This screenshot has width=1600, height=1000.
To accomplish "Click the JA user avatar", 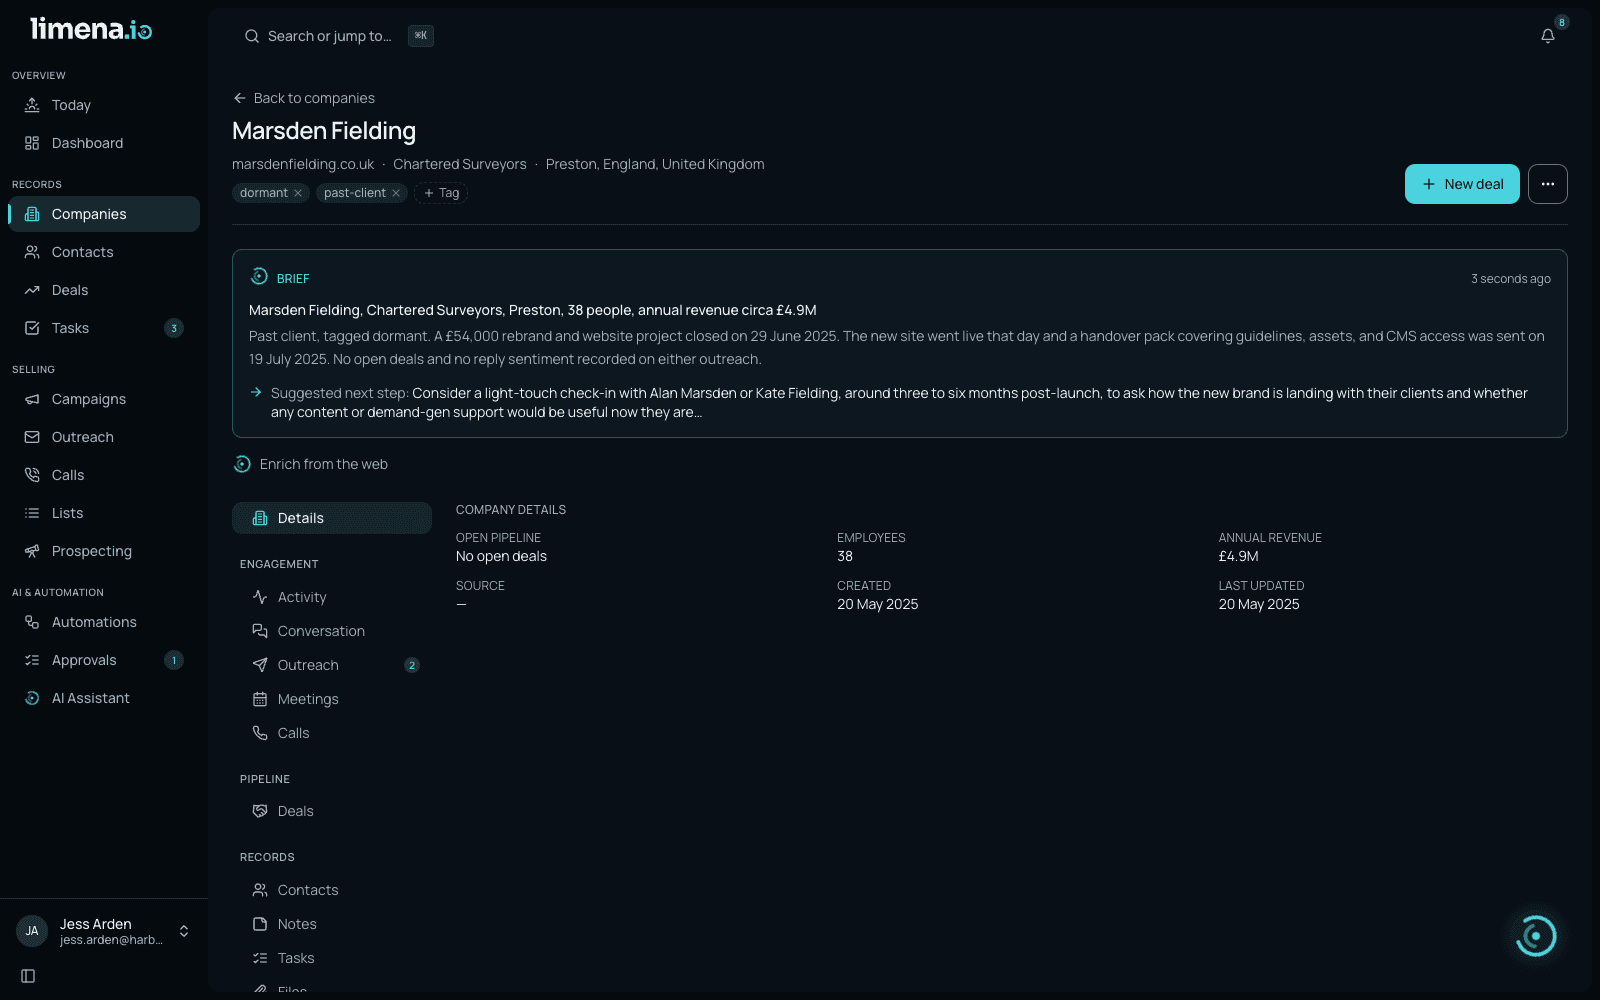I will click(x=32, y=931).
